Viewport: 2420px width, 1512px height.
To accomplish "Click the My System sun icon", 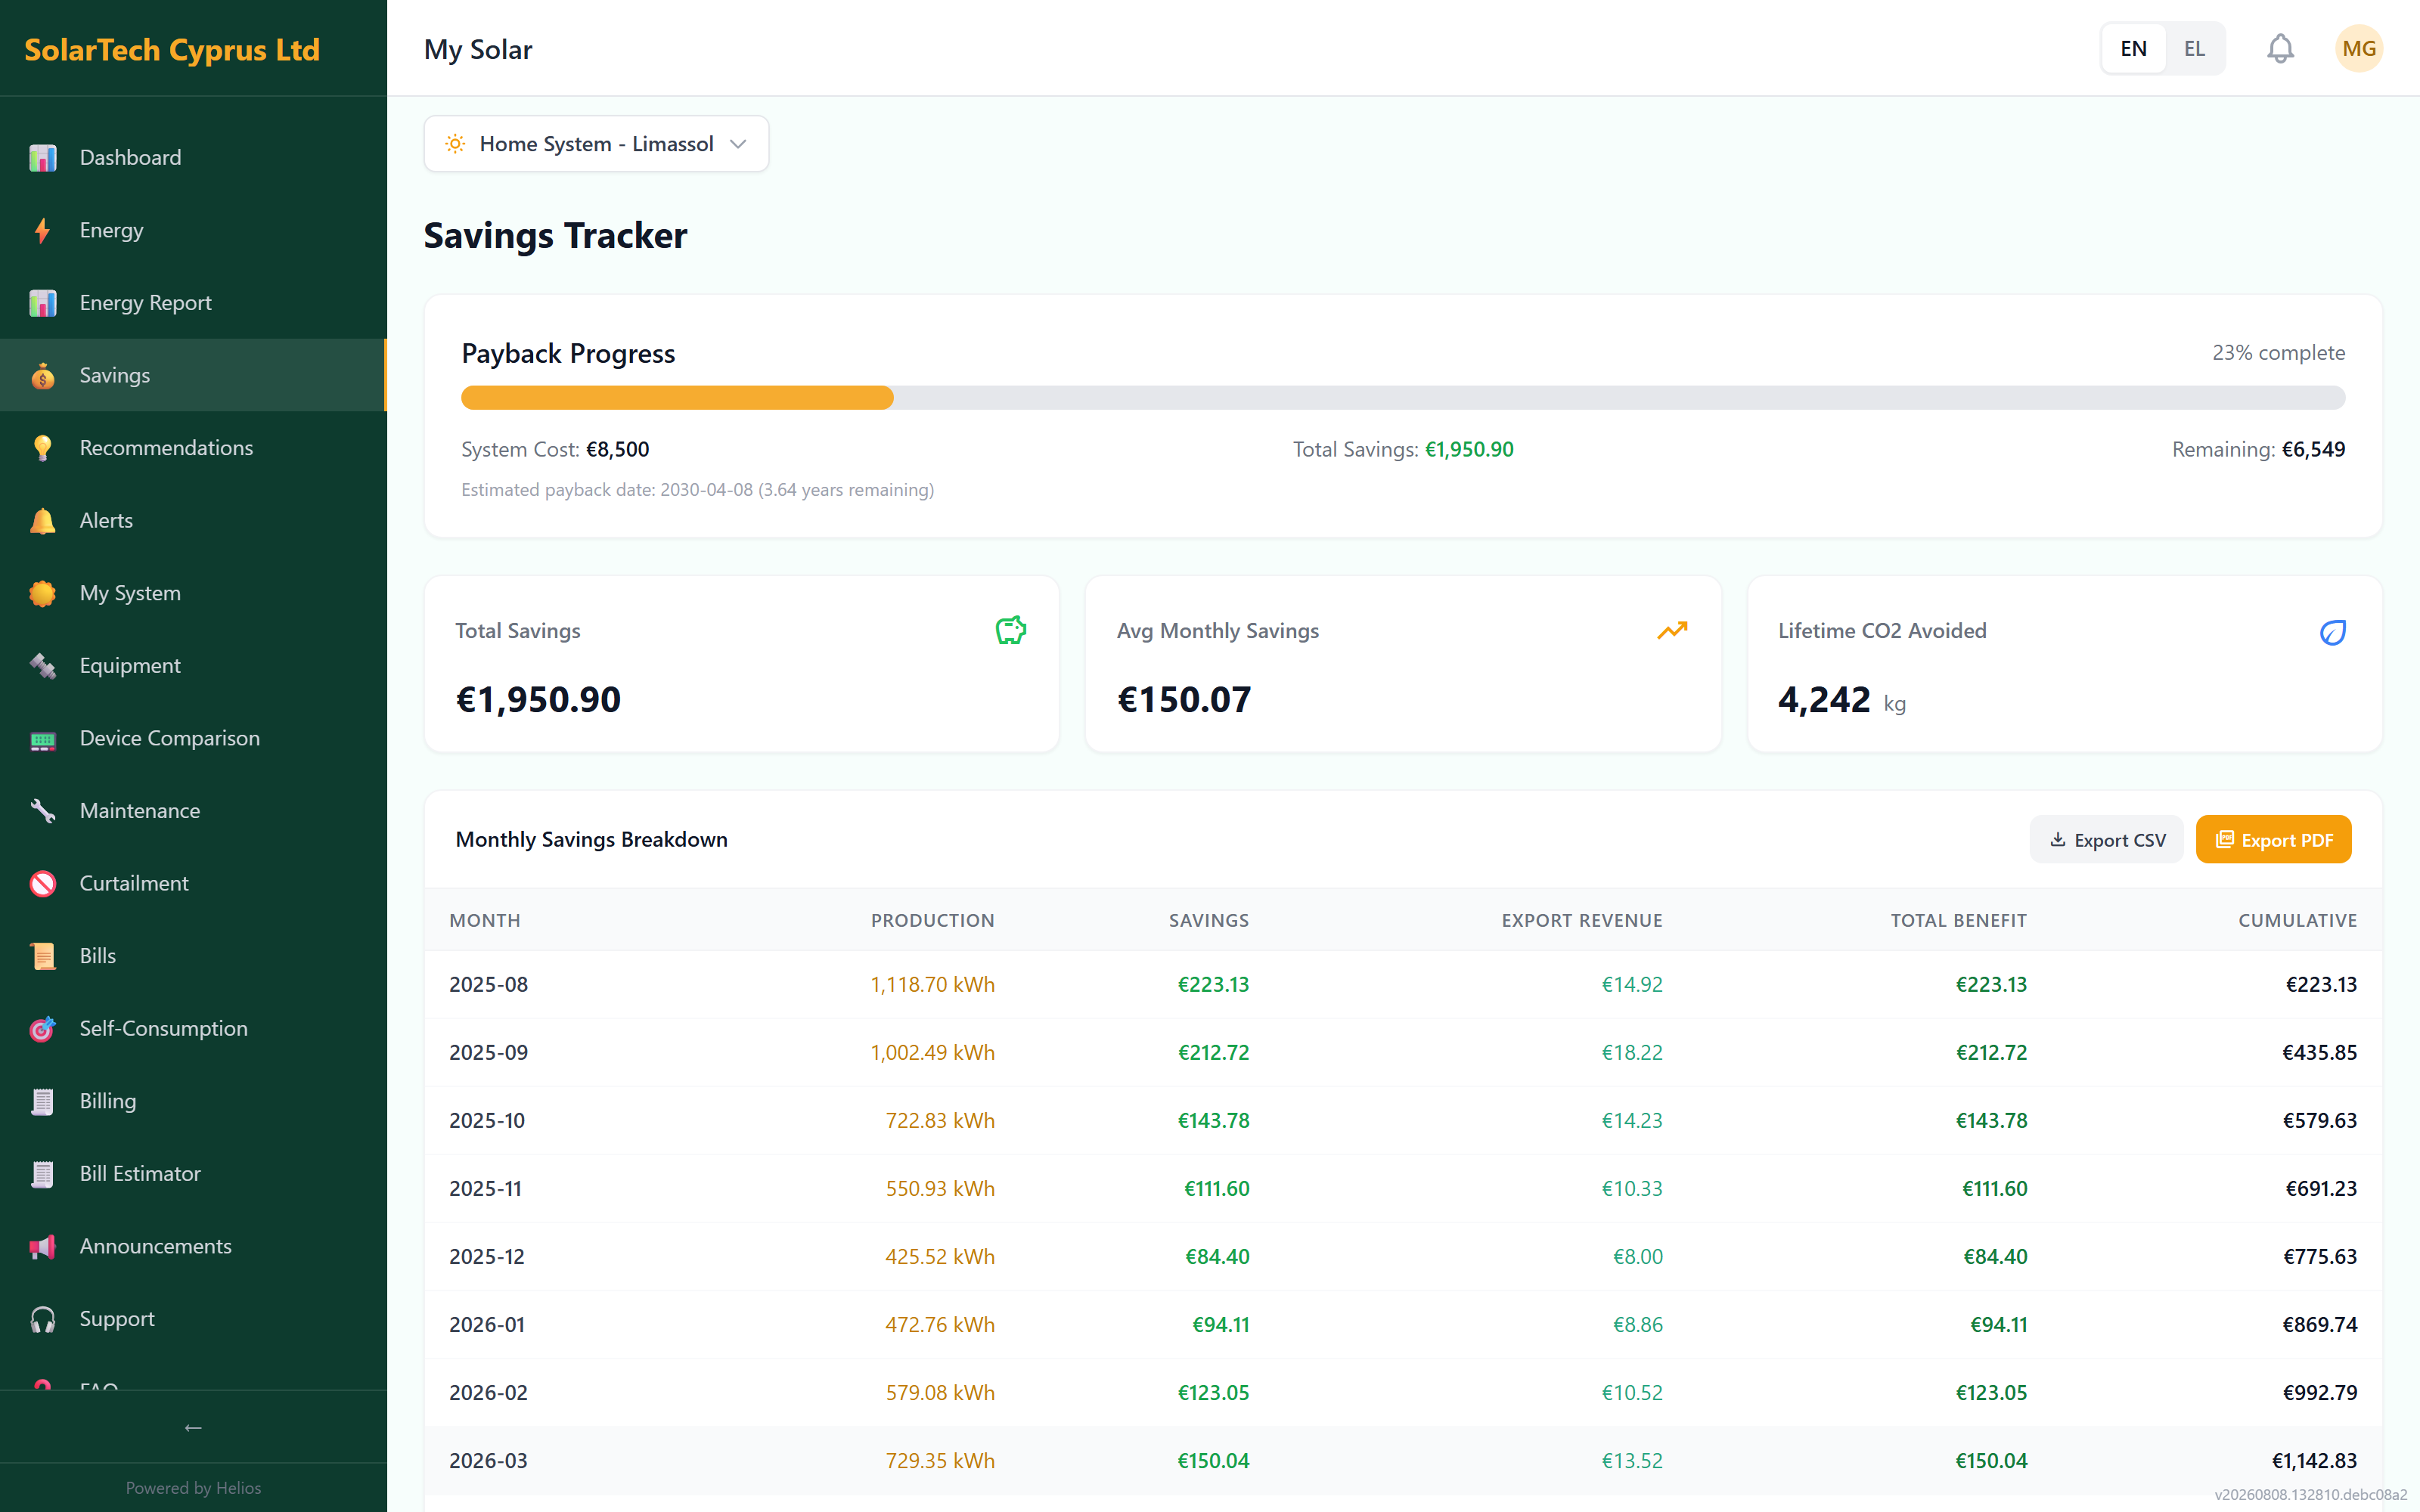I will click(x=42, y=593).
